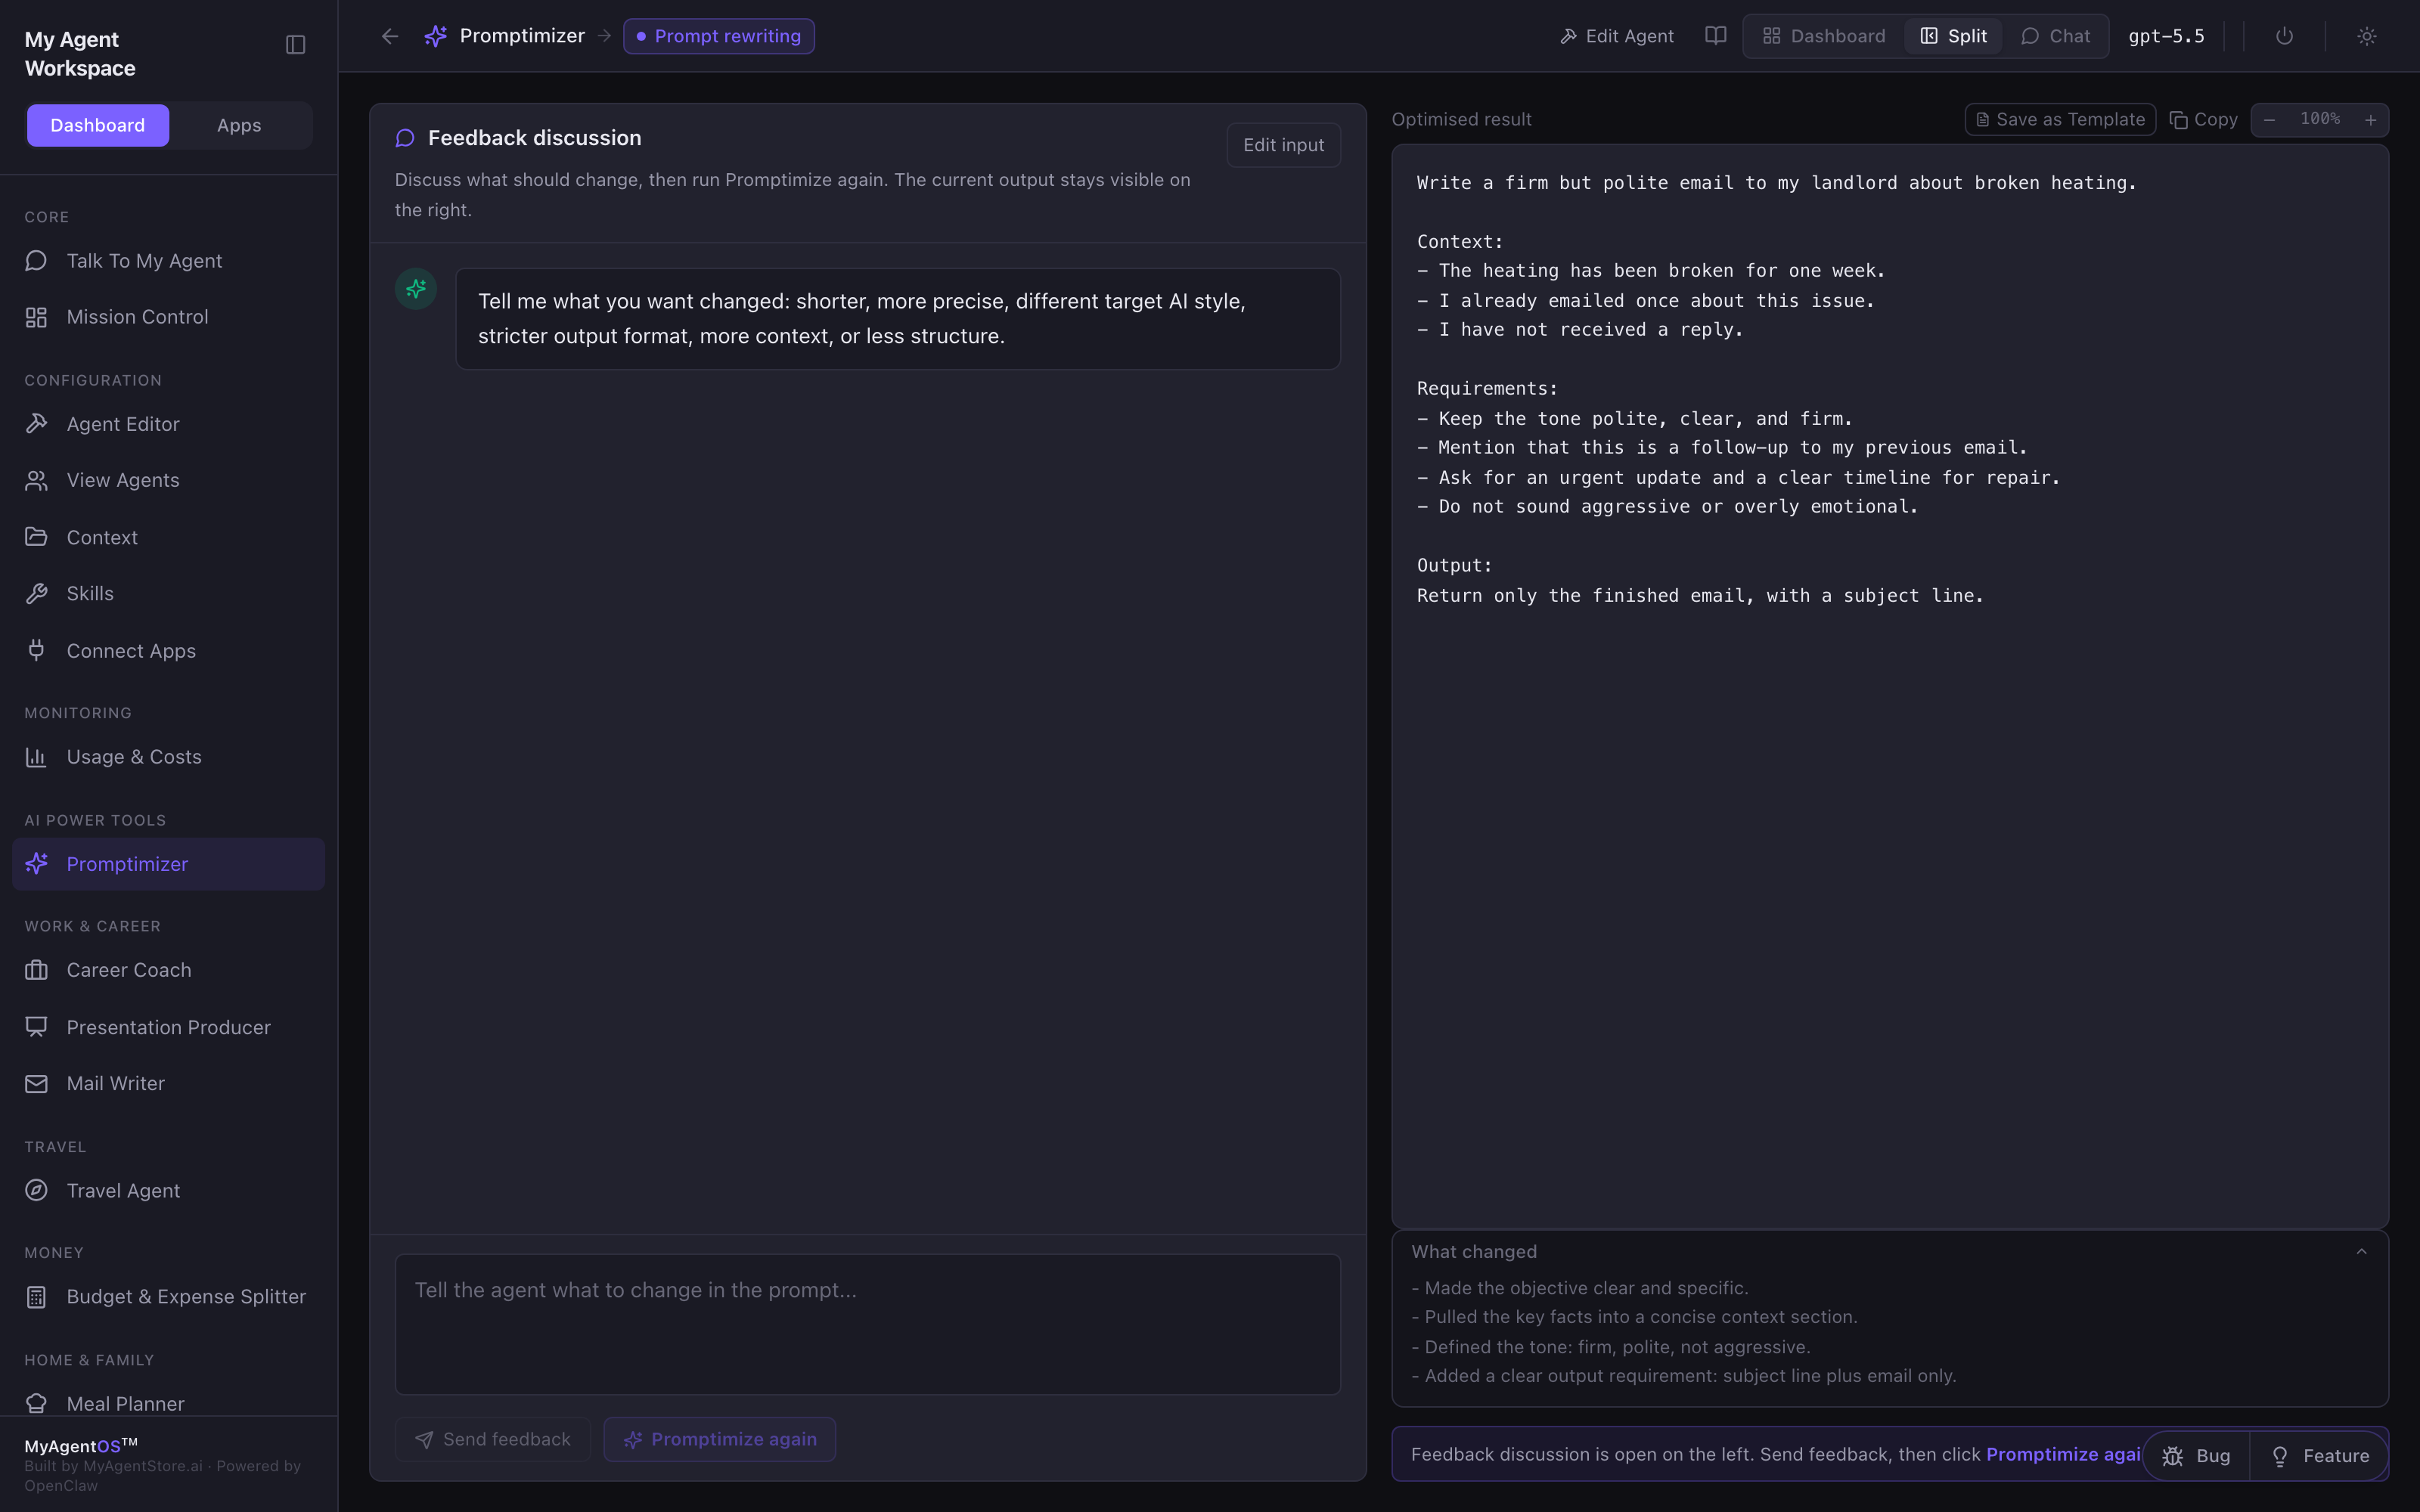Screen dimensions: 2420x1512
Task: Open Meal Planner
Action: click(168, 1403)
